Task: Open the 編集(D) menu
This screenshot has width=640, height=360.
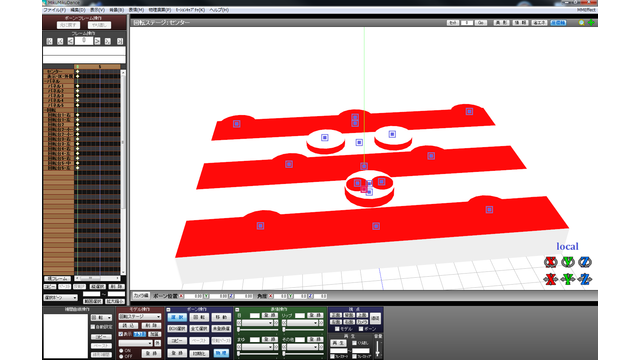Action: [x=78, y=10]
